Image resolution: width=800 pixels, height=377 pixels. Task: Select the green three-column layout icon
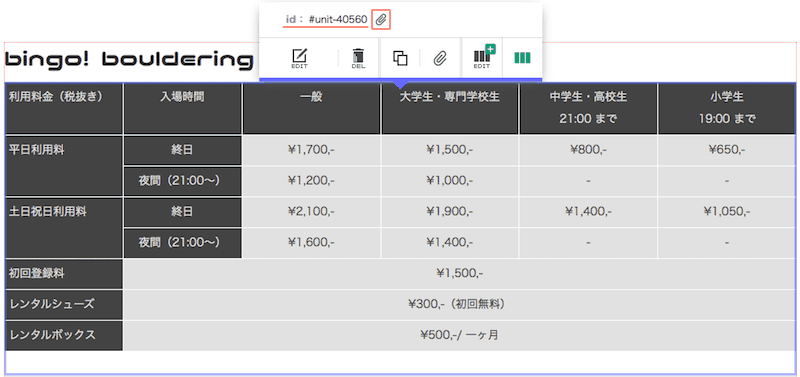pyautogui.click(x=522, y=58)
